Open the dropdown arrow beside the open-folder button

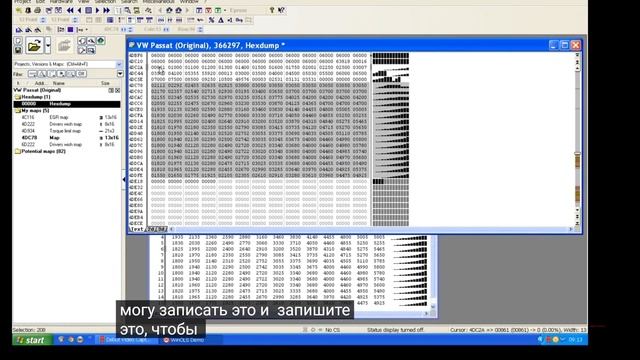pyautogui.click(x=48, y=45)
